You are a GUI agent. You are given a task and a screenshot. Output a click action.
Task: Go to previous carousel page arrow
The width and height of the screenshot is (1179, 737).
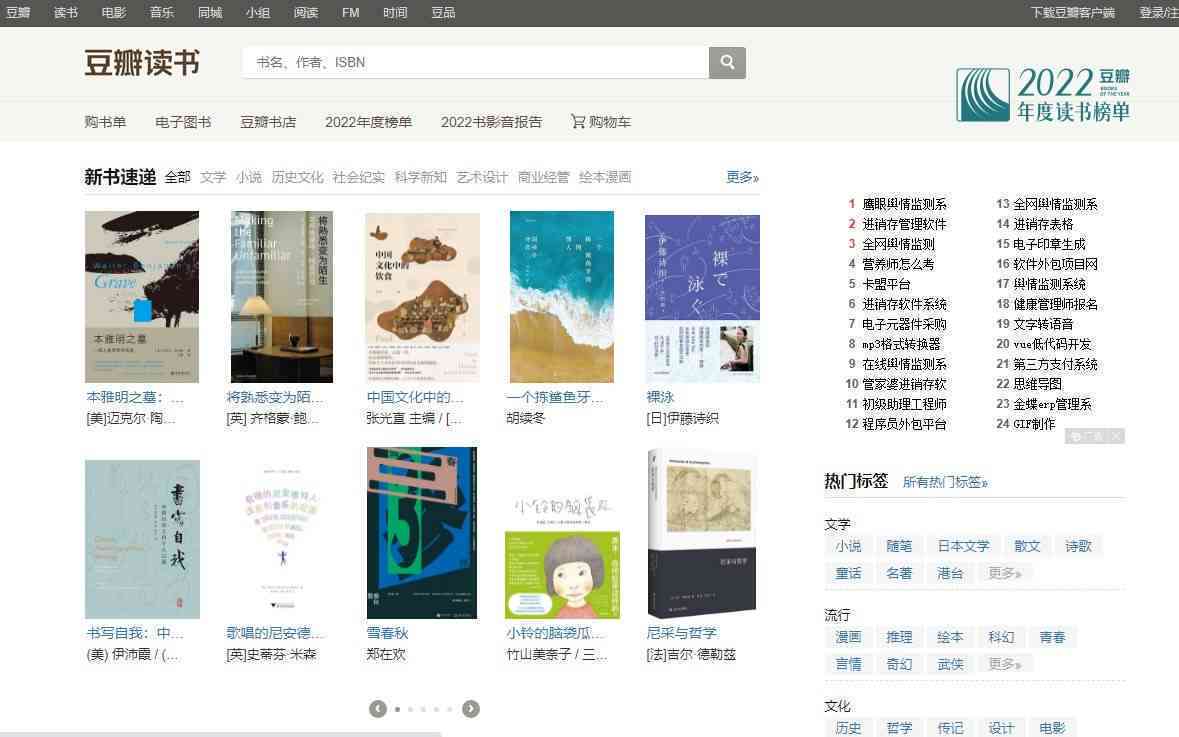[377, 708]
